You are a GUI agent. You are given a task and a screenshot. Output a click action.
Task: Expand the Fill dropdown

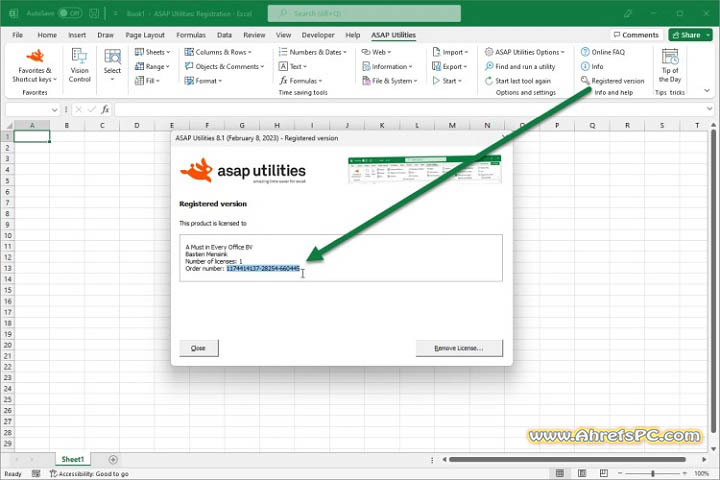click(x=147, y=81)
